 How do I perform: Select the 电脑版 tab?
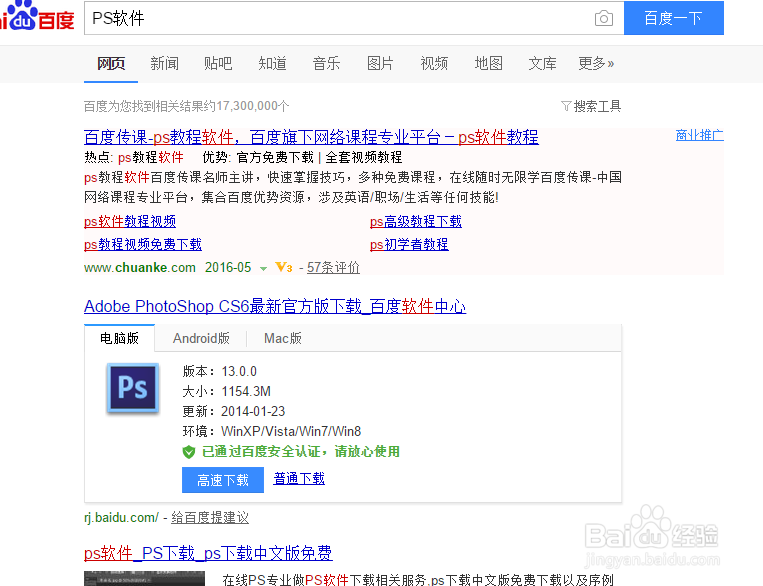[120, 338]
